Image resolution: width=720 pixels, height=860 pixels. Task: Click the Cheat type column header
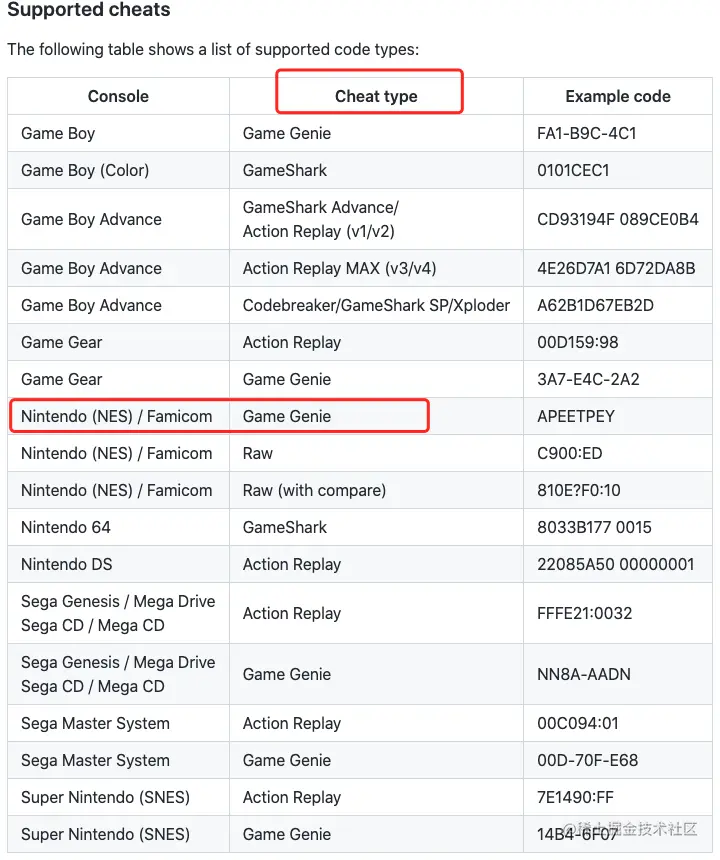click(x=376, y=97)
